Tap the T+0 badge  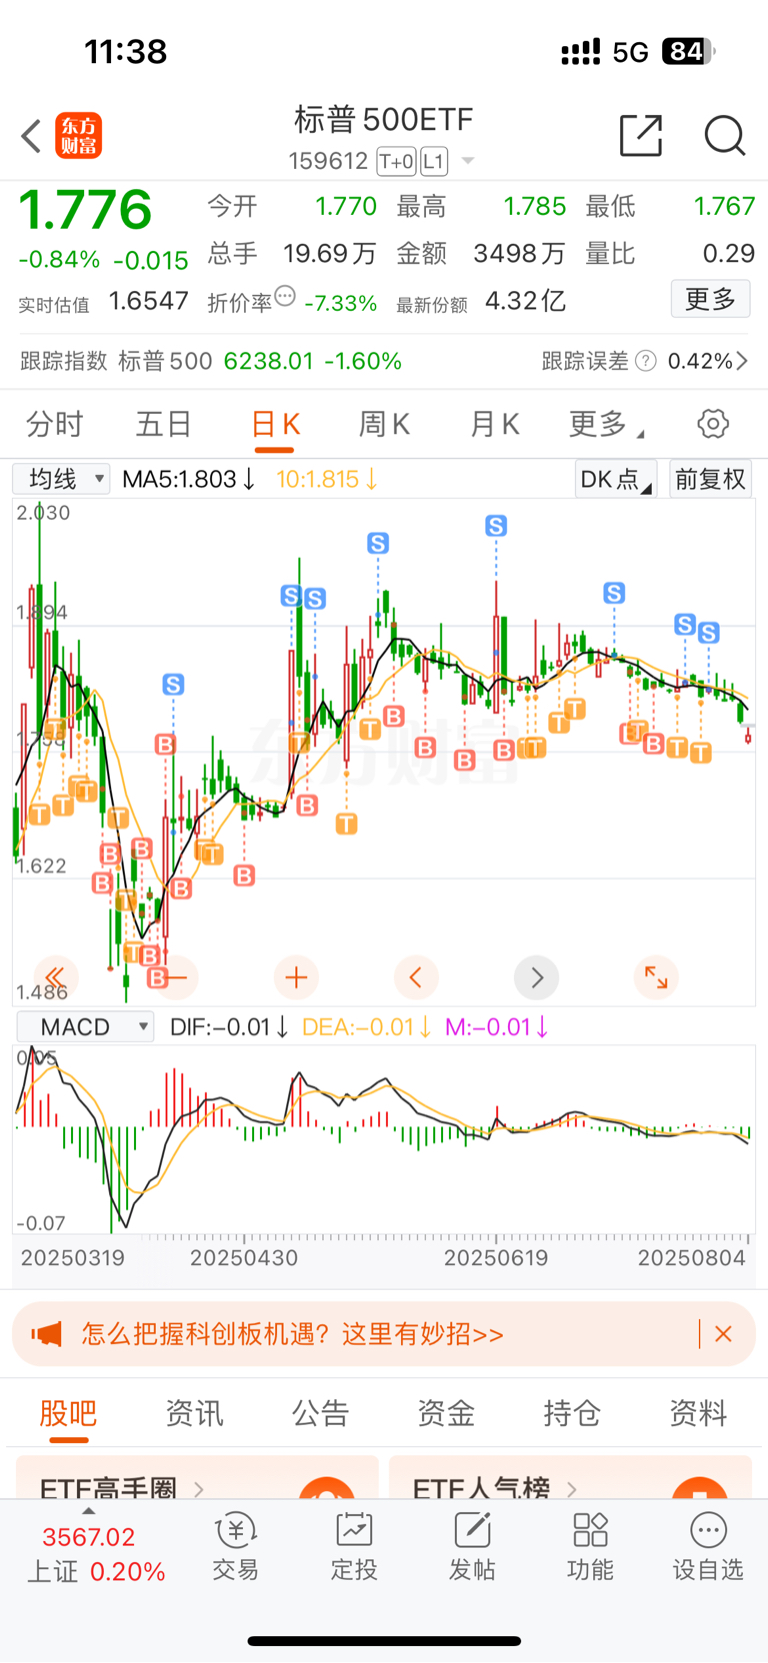coord(396,161)
